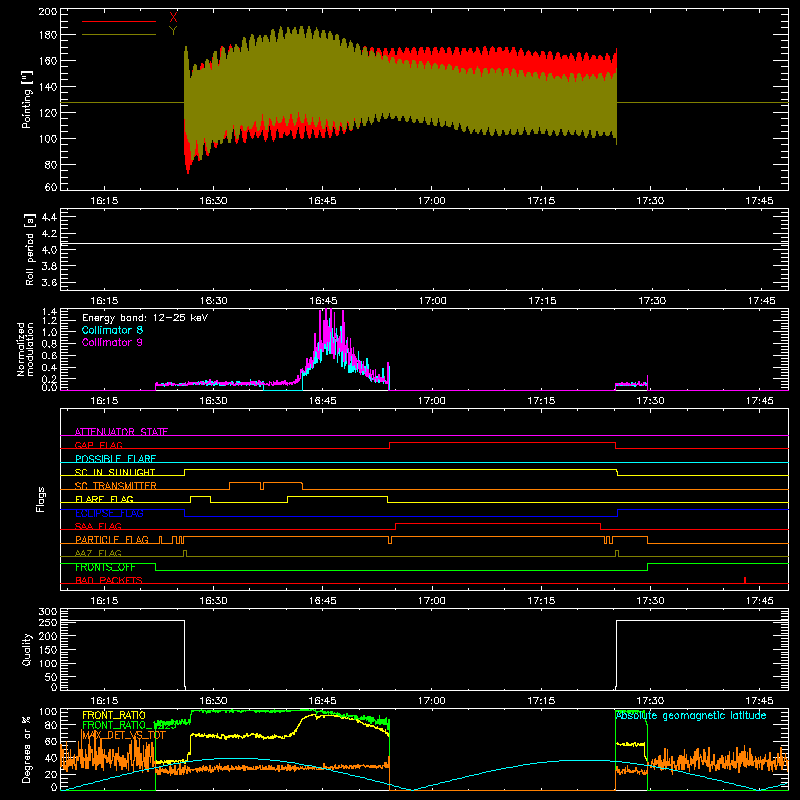This screenshot has height=800, width=800.
Task: Click the green FRONT_RATIO_1225 legend entry
Action: point(129,725)
